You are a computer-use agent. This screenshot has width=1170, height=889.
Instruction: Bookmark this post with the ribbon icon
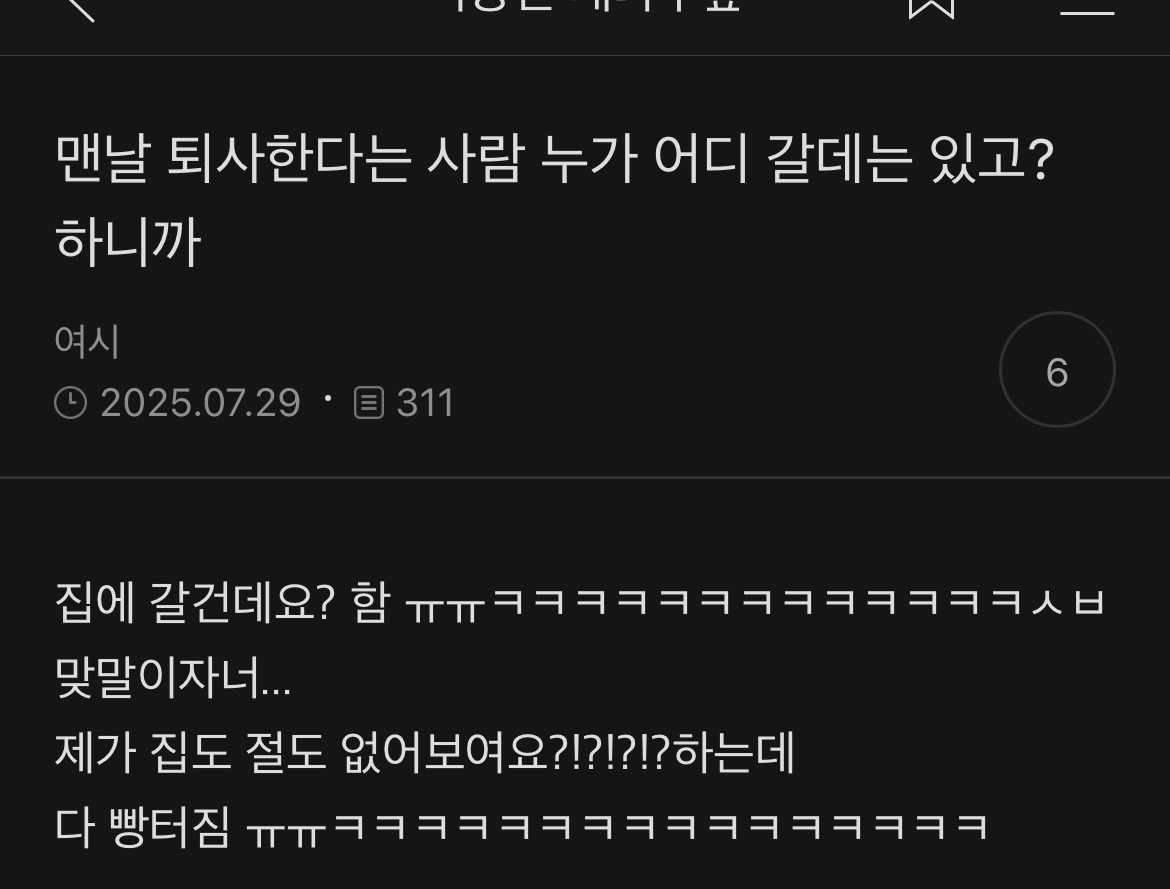point(931,7)
